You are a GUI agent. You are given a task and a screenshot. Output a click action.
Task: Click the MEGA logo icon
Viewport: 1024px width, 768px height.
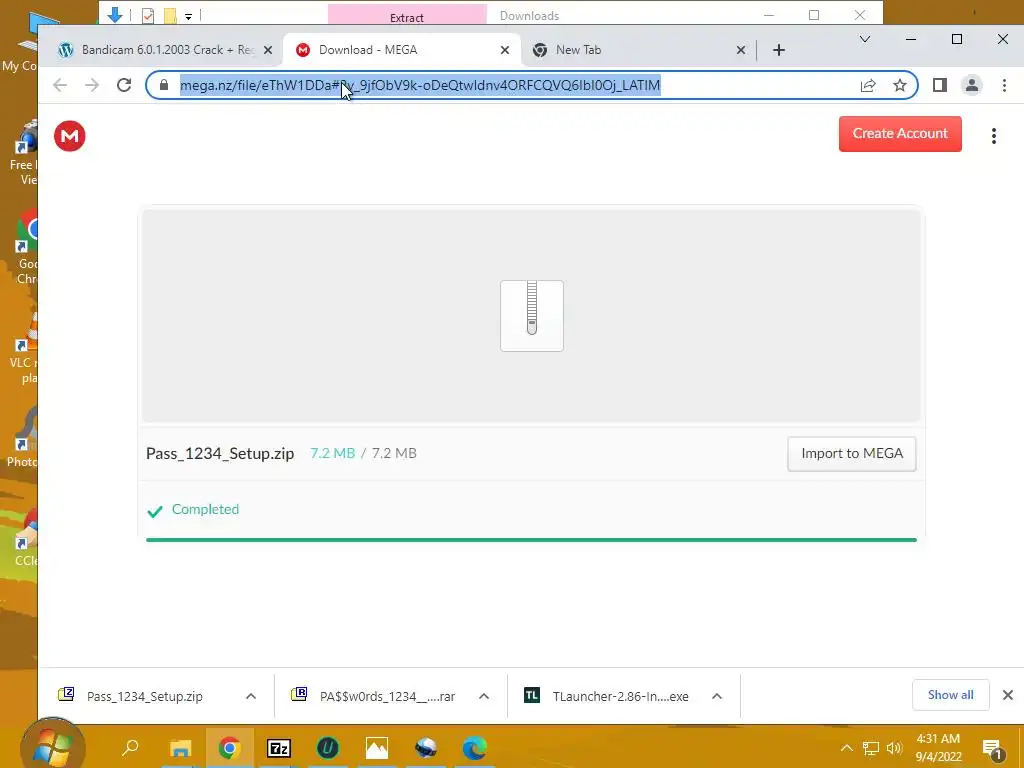click(x=70, y=136)
